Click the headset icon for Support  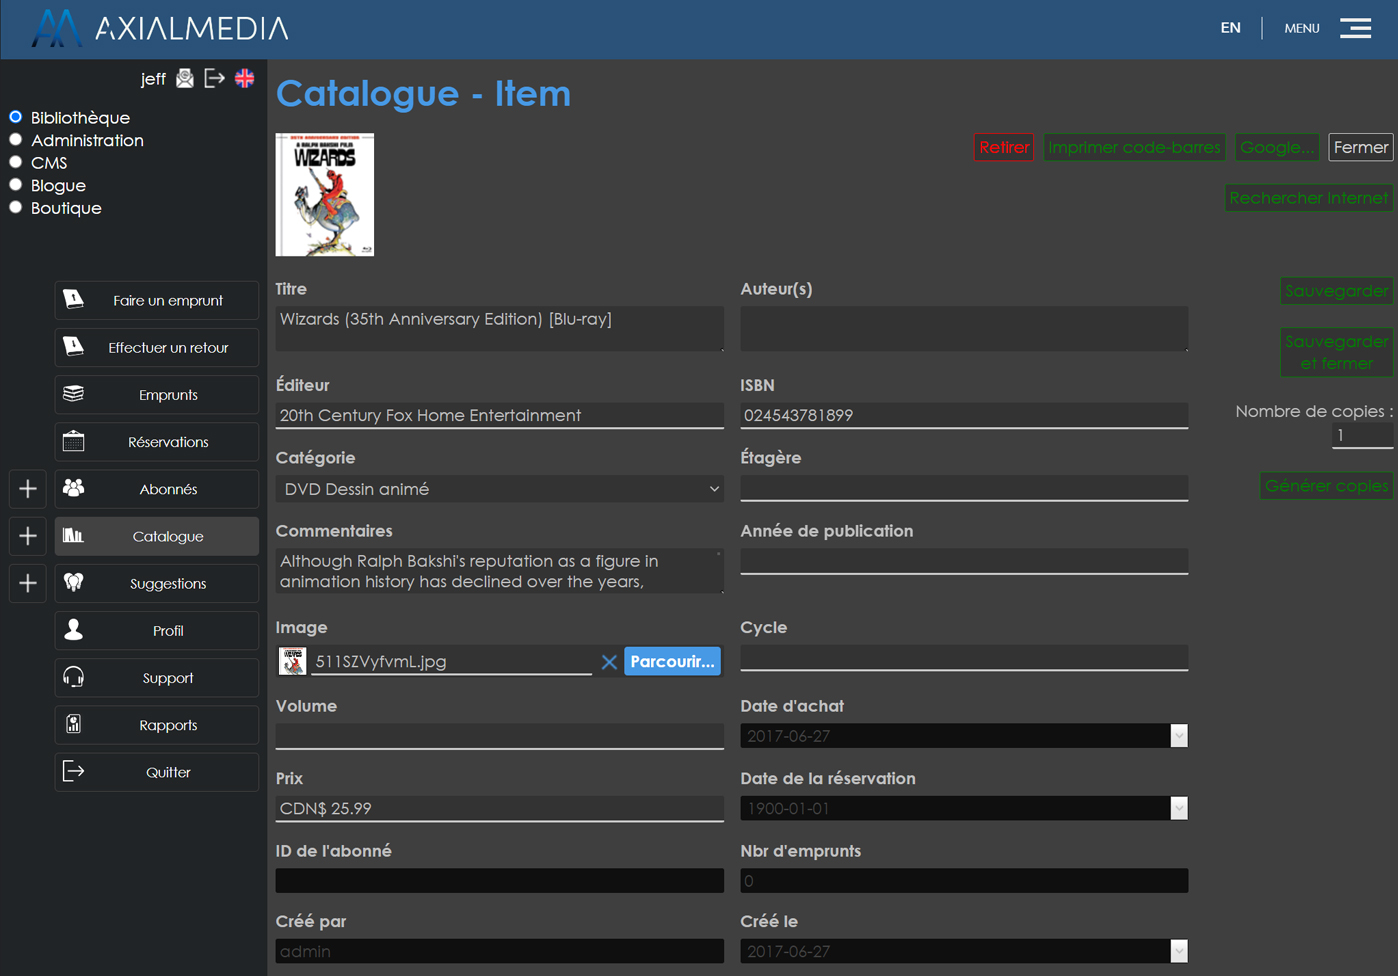click(74, 678)
